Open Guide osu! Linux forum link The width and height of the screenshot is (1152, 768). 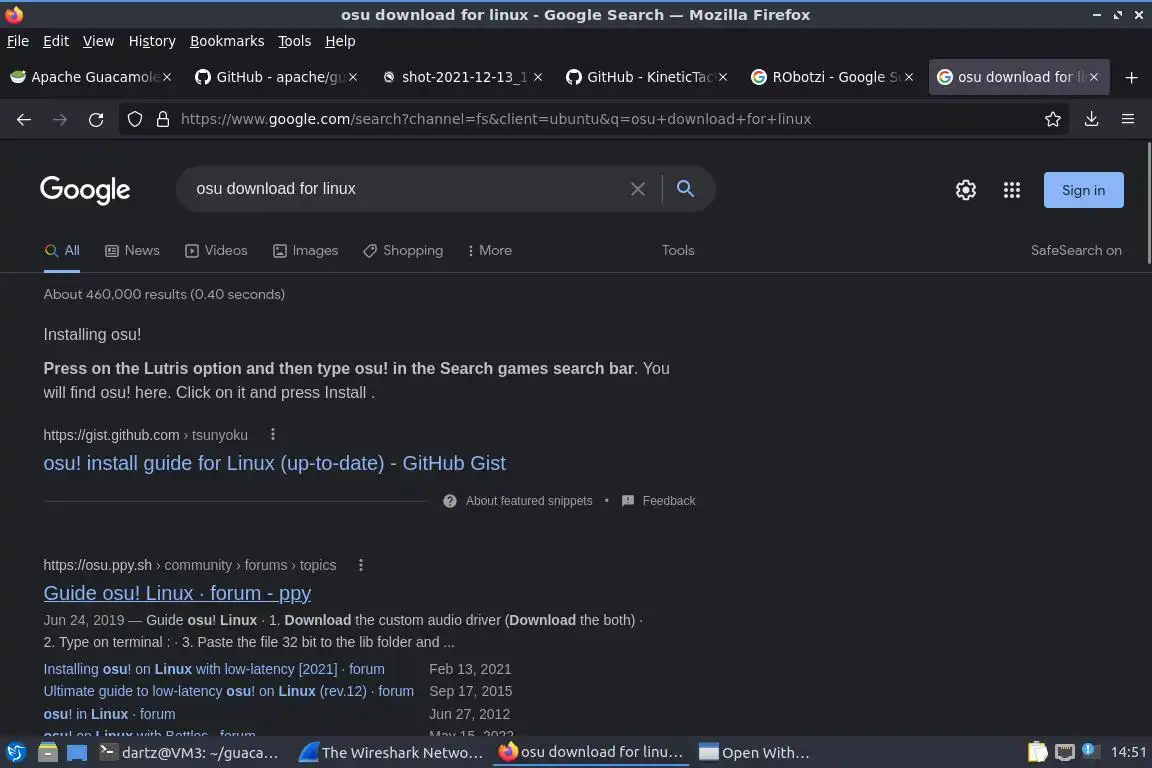(177, 593)
